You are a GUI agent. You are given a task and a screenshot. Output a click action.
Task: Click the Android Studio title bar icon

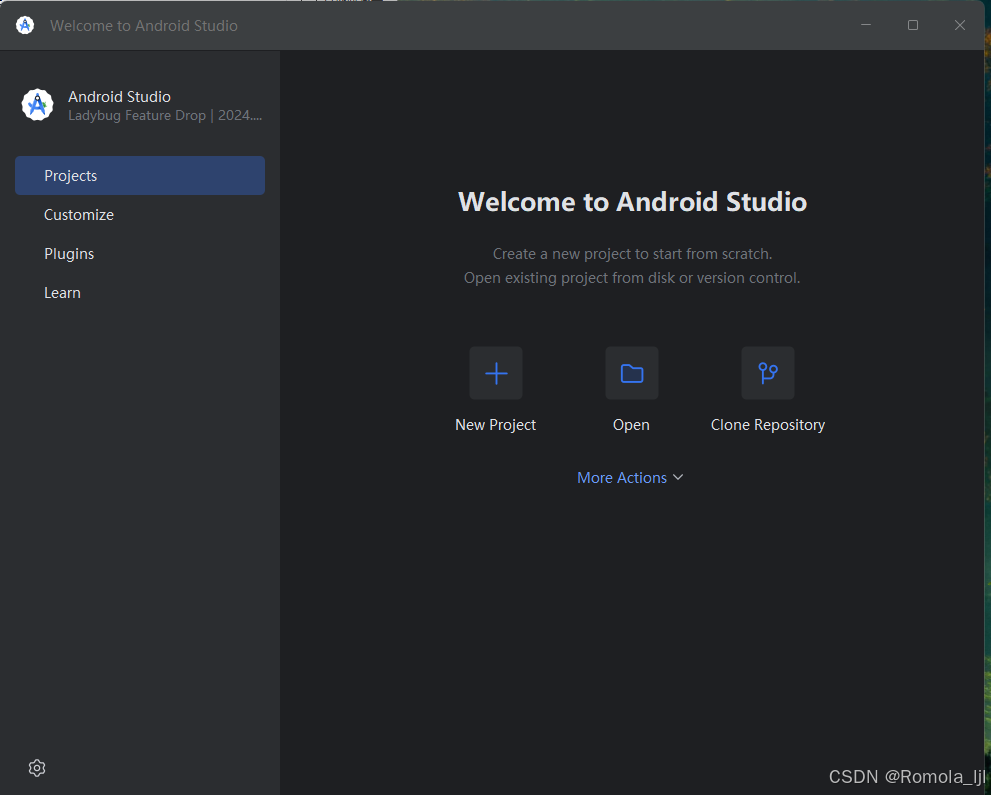tap(25, 25)
